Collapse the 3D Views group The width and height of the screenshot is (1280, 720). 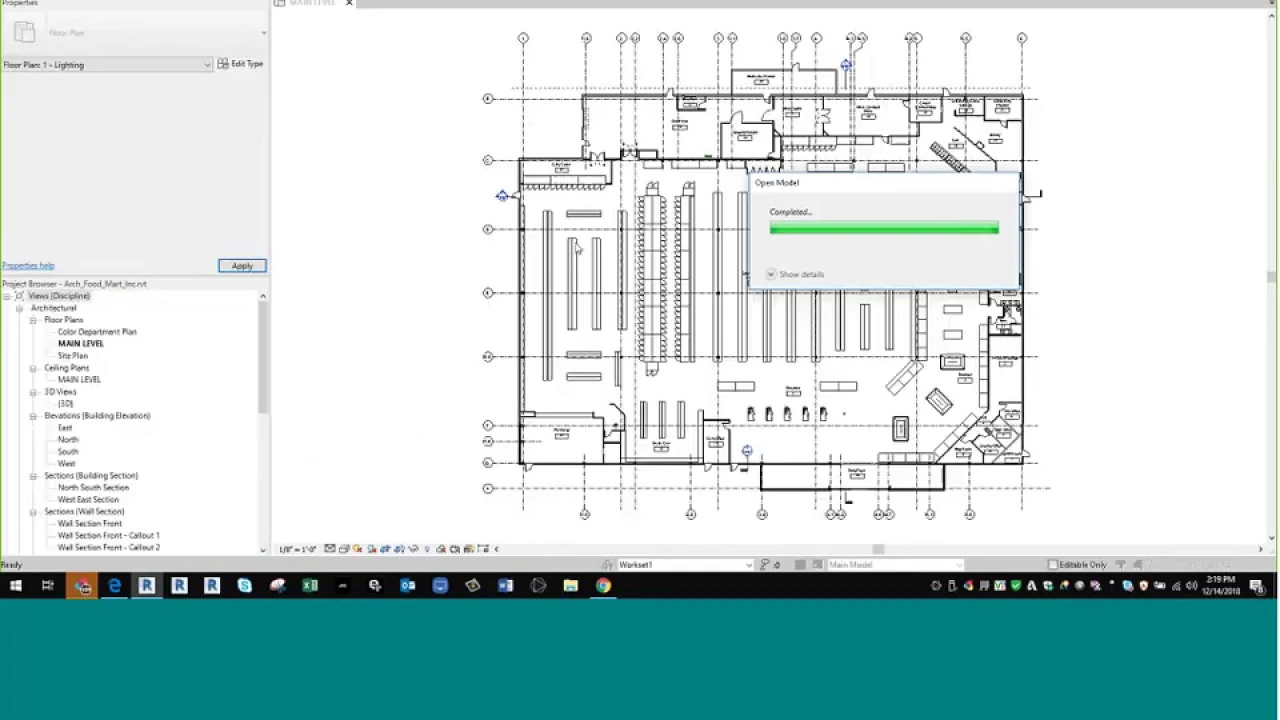pos(33,392)
